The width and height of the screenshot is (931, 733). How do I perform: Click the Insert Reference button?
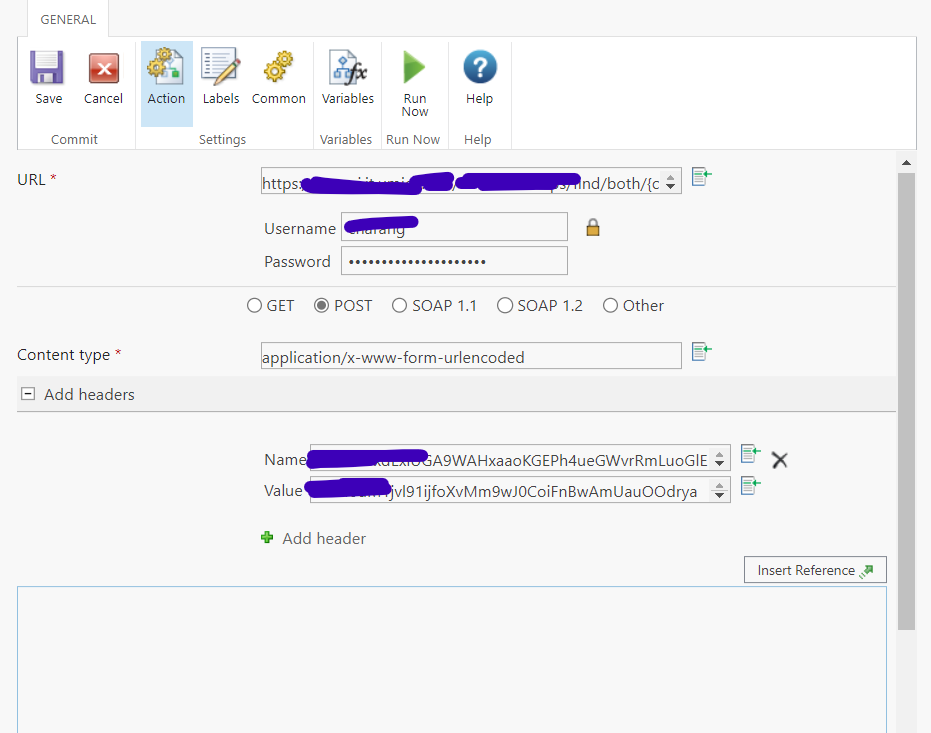click(815, 570)
